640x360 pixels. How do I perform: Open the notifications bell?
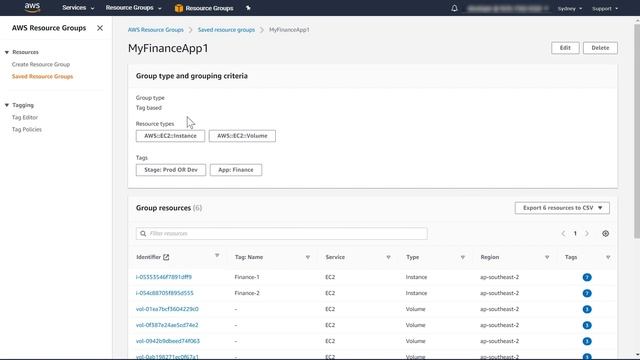pyautogui.click(x=454, y=8)
